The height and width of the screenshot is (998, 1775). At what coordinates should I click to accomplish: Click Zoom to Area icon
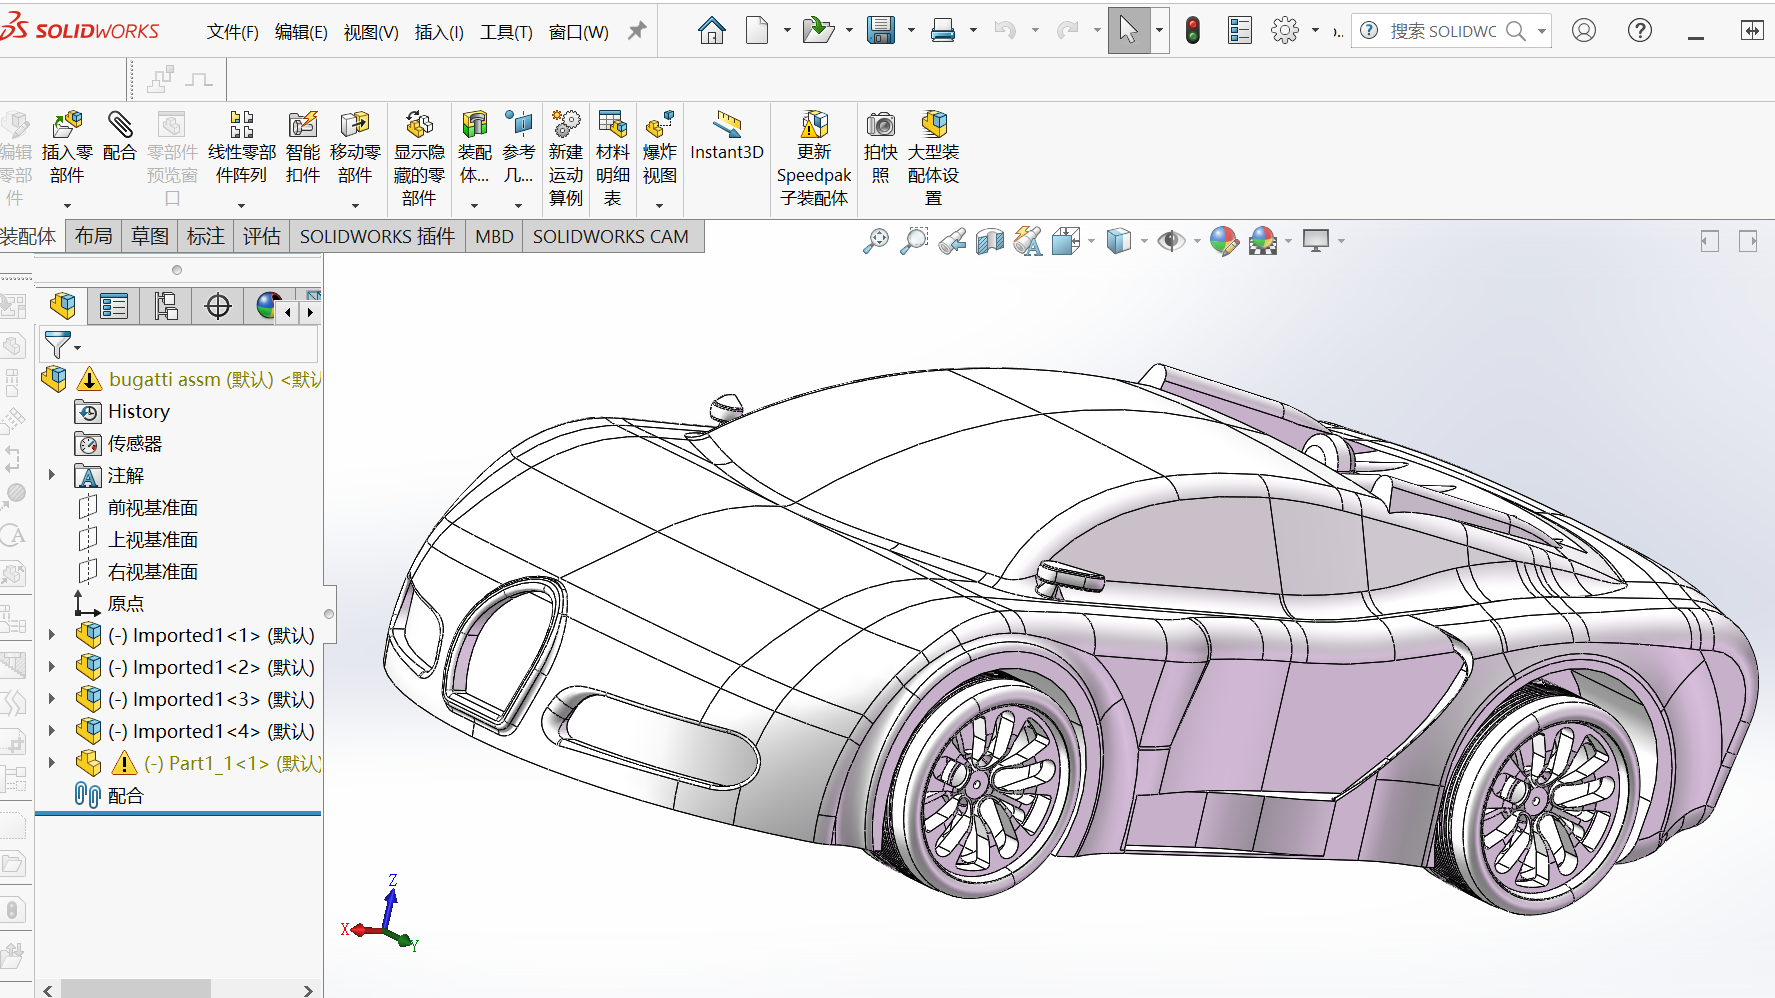tap(914, 241)
